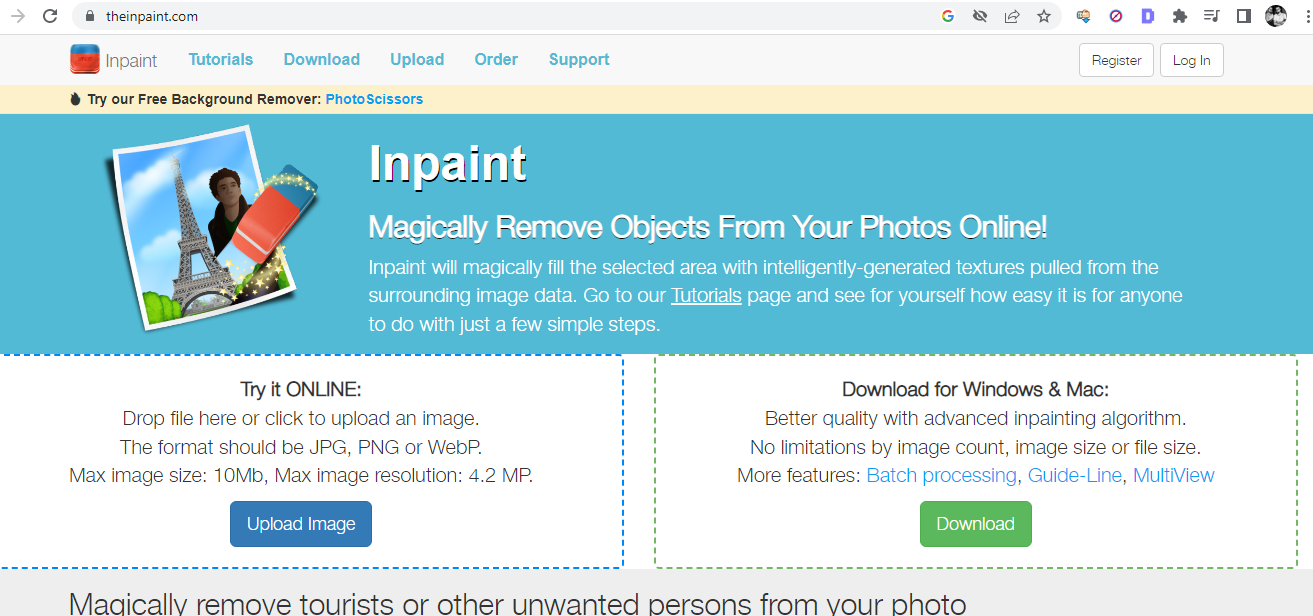
Task: Open the Batch processing link
Action: [x=941, y=475]
